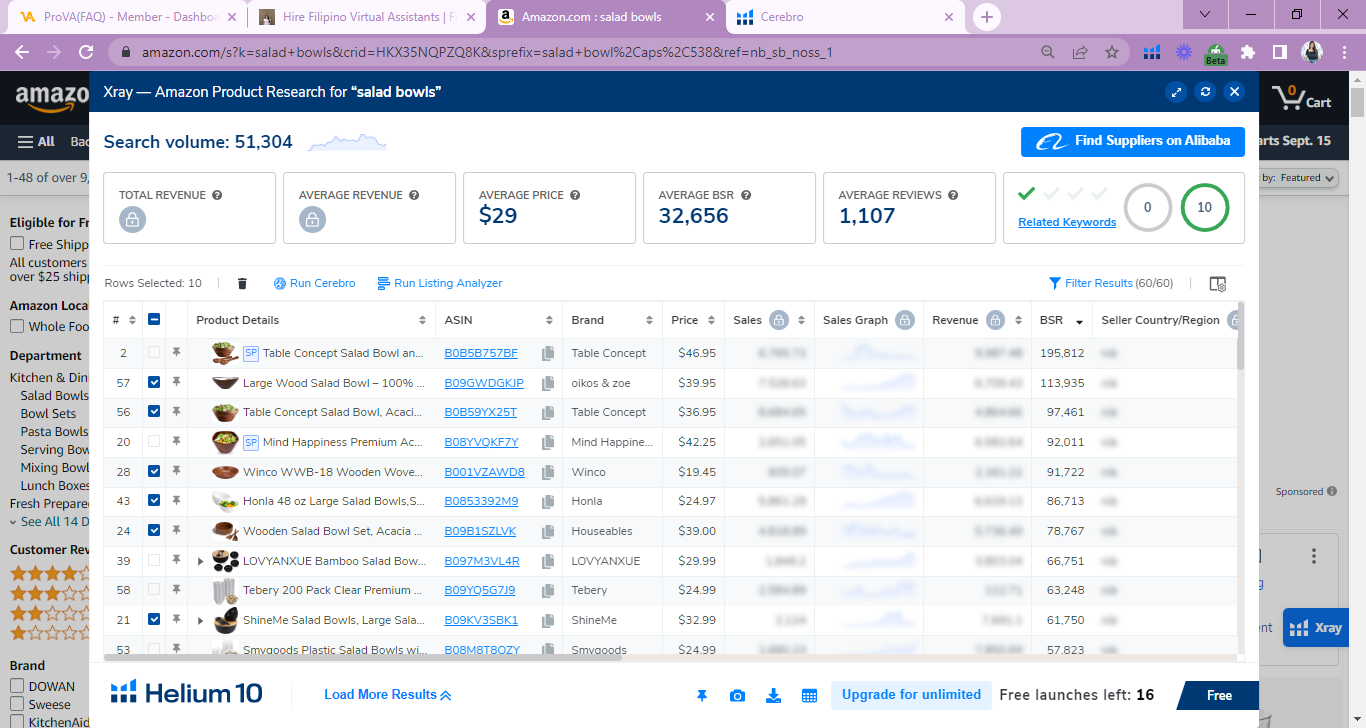The width and height of the screenshot is (1366, 728).
Task: Check the row 58 Tebery checkbox
Action: [x=154, y=590]
